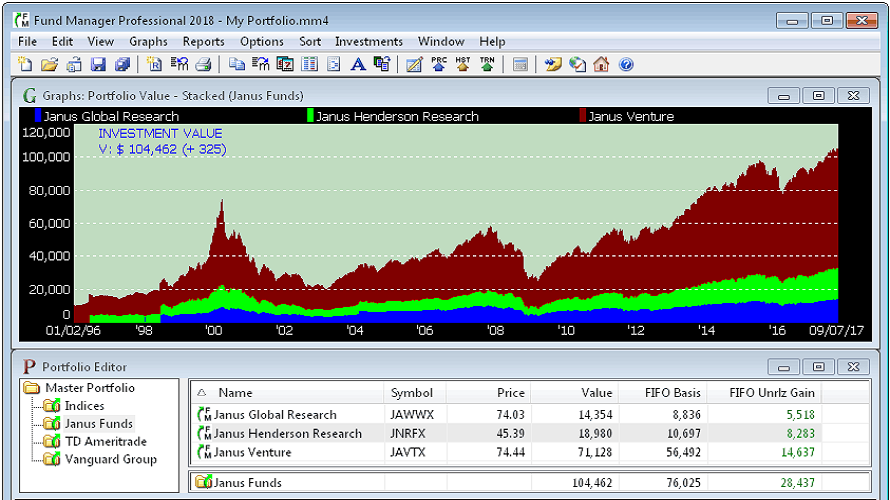Open the Reports menu
The width and height of the screenshot is (890, 500).
pyautogui.click(x=203, y=42)
